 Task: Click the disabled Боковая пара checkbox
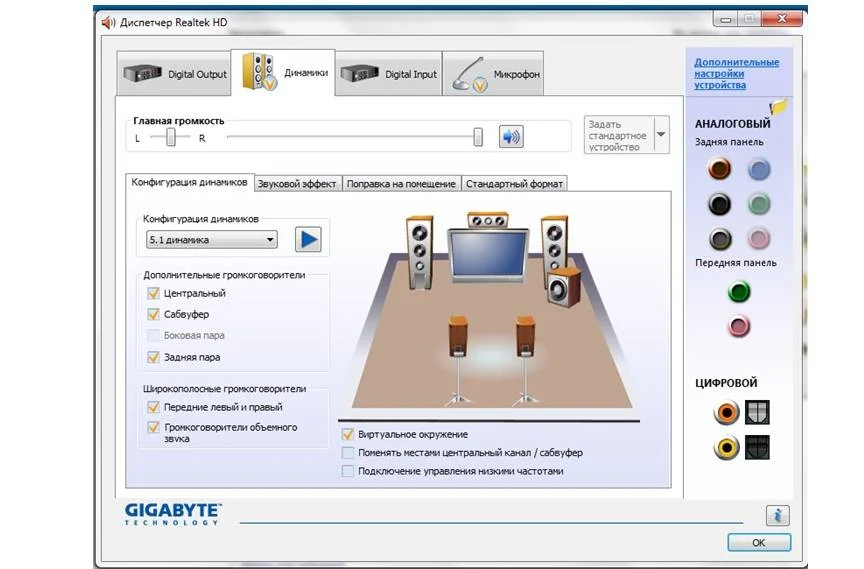coord(153,335)
